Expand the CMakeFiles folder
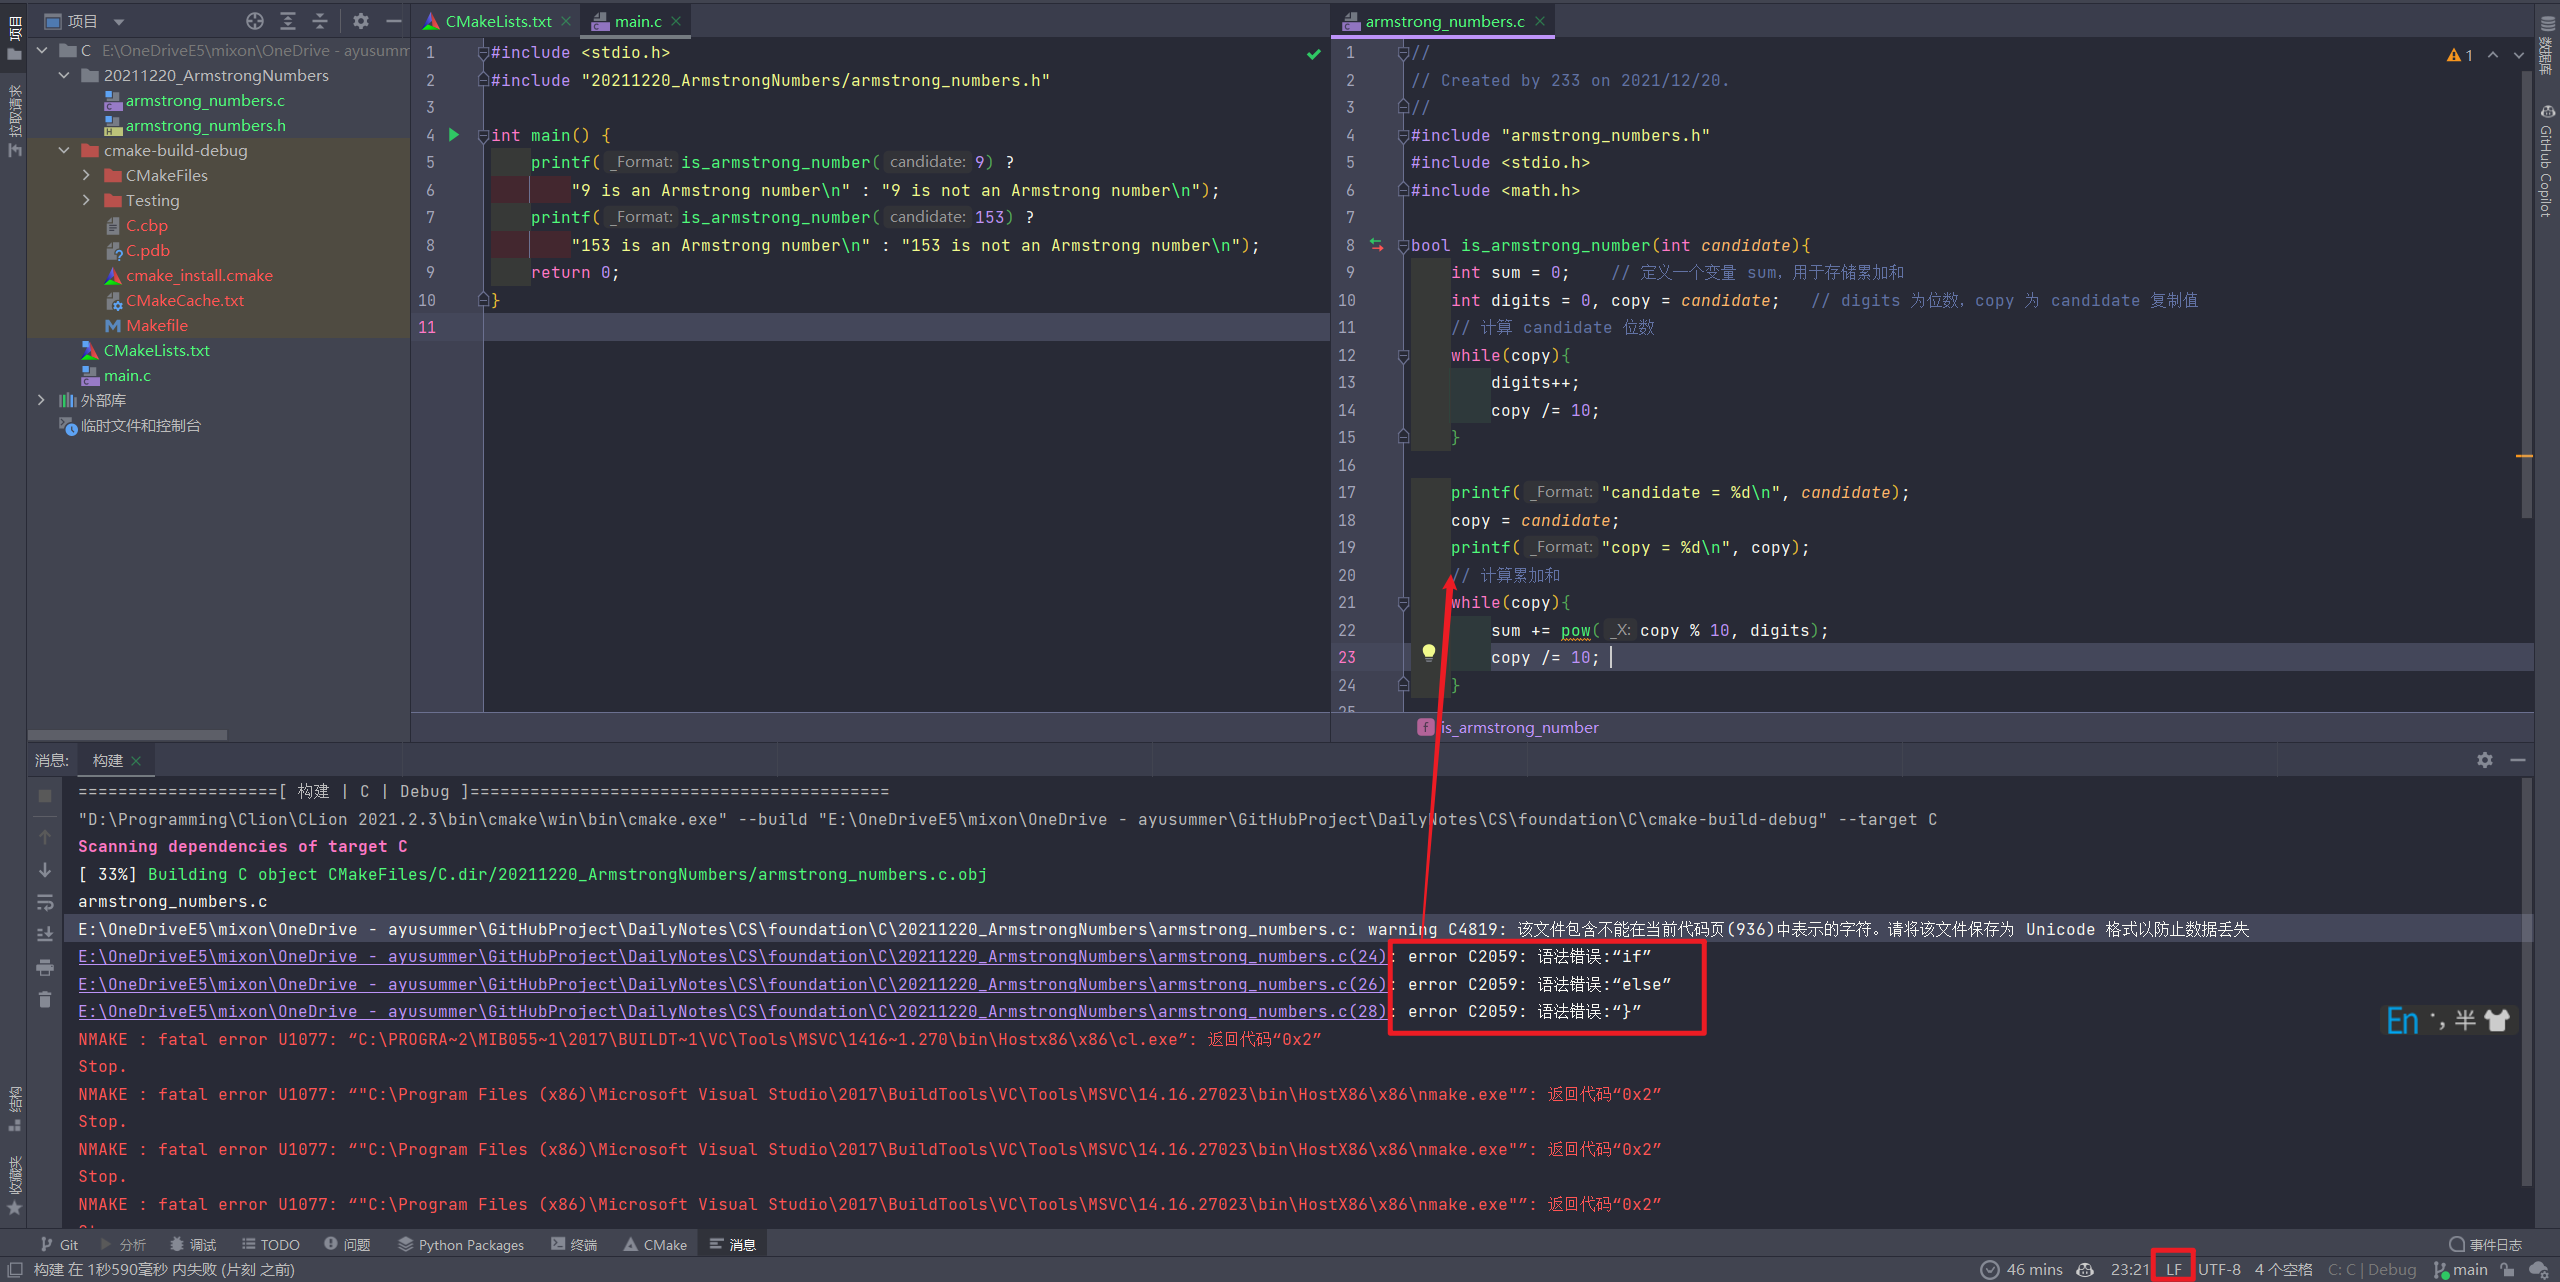The image size is (2560, 1282). coord(87,176)
